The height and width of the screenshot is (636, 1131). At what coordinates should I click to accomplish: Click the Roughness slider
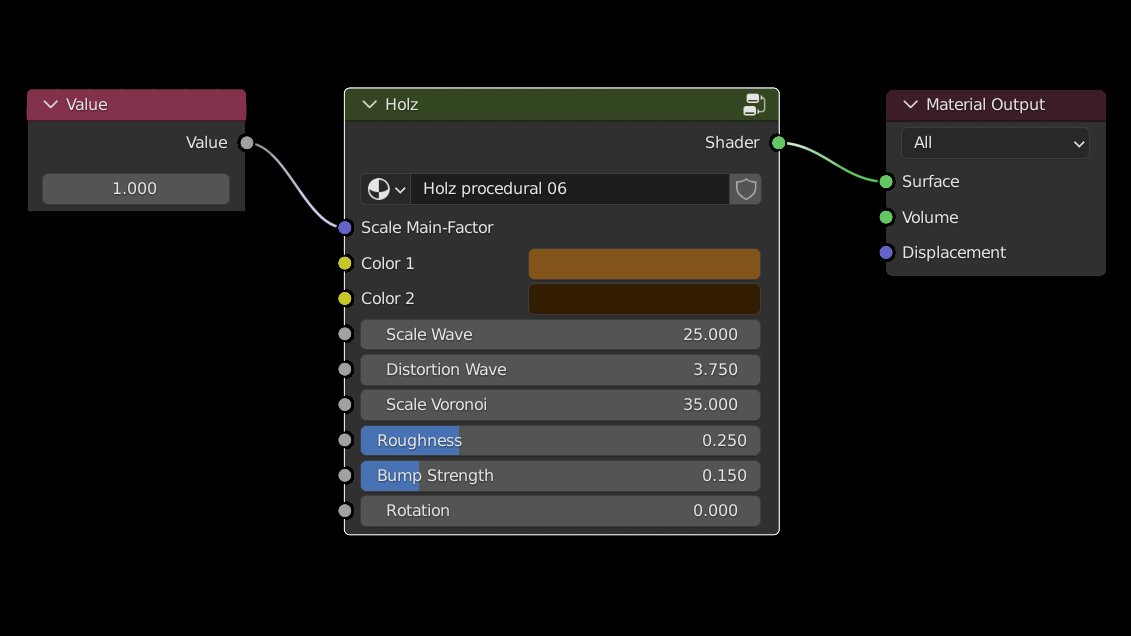click(560, 441)
